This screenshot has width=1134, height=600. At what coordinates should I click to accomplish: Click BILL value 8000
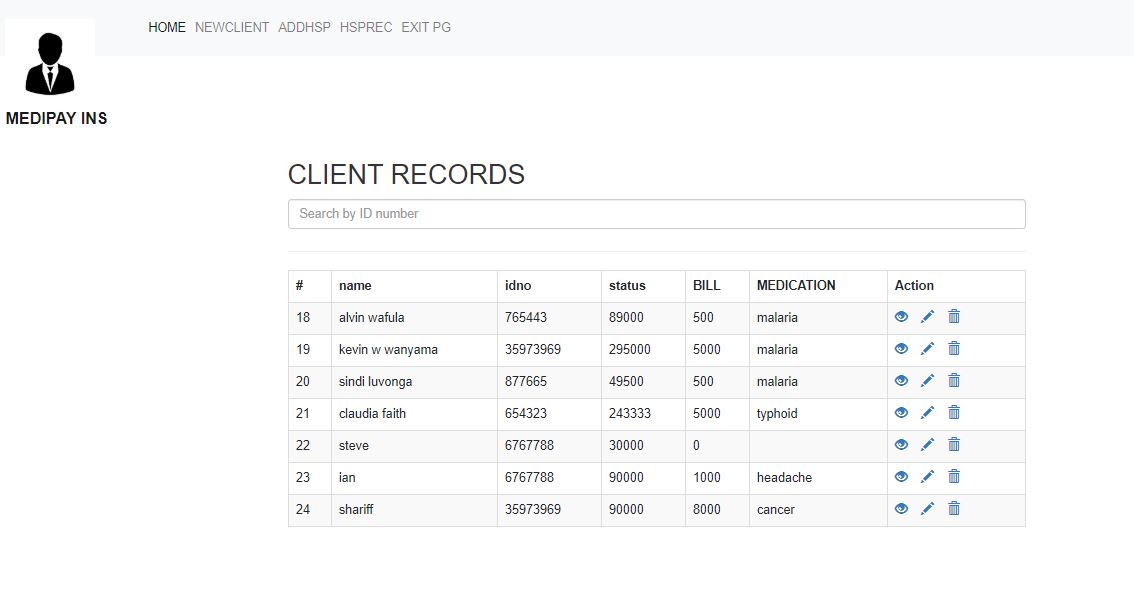[x=707, y=509]
